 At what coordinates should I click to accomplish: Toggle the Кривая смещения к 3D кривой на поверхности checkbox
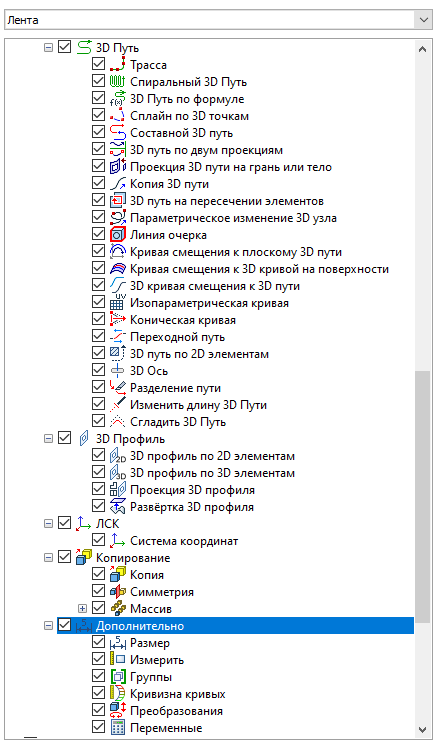98,269
